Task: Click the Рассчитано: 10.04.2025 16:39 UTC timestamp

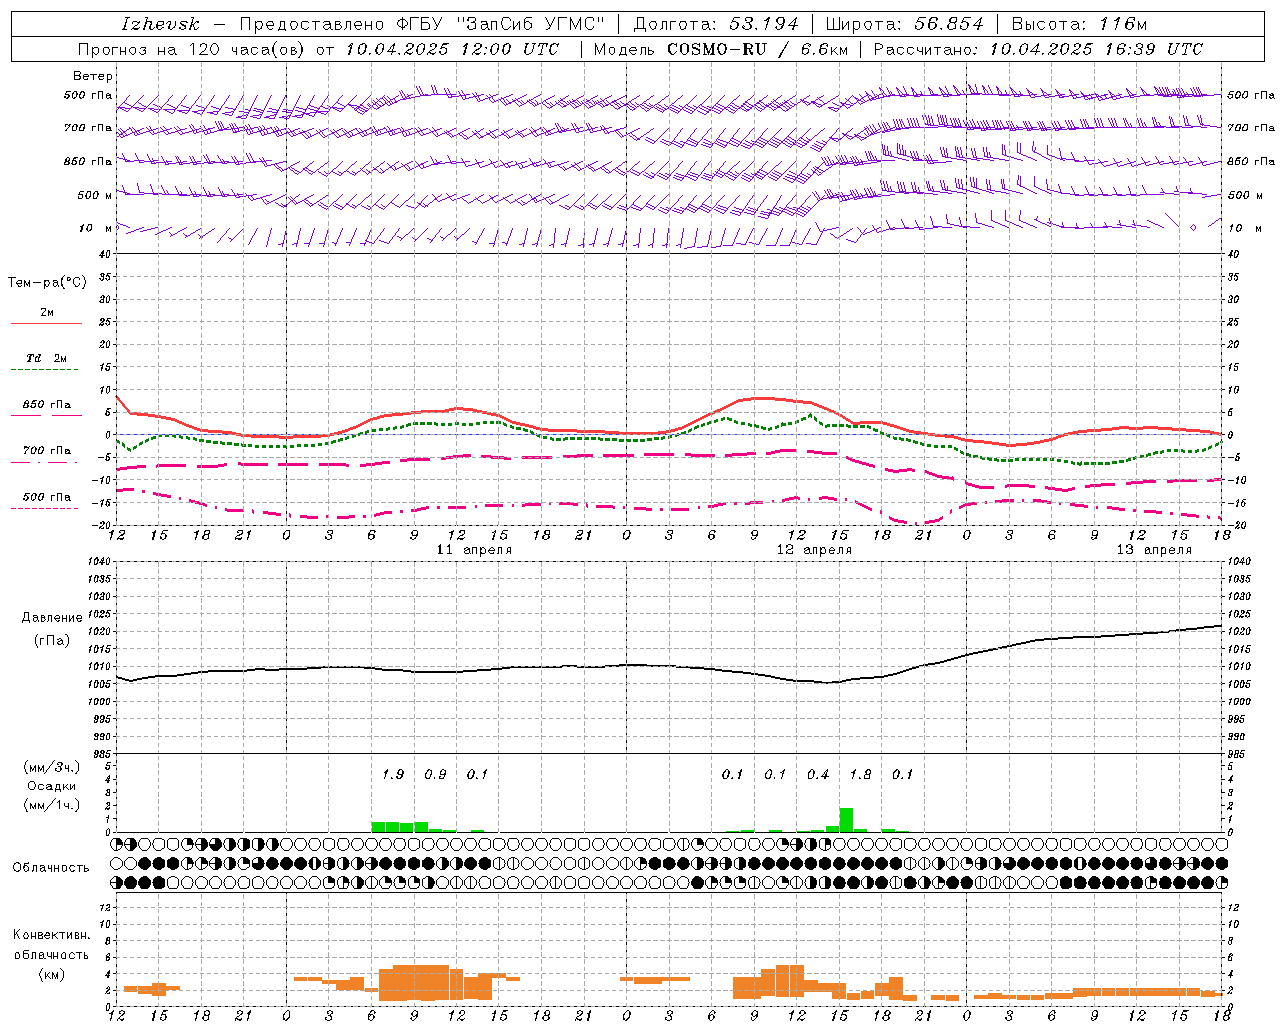Action: click(x=1038, y=49)
